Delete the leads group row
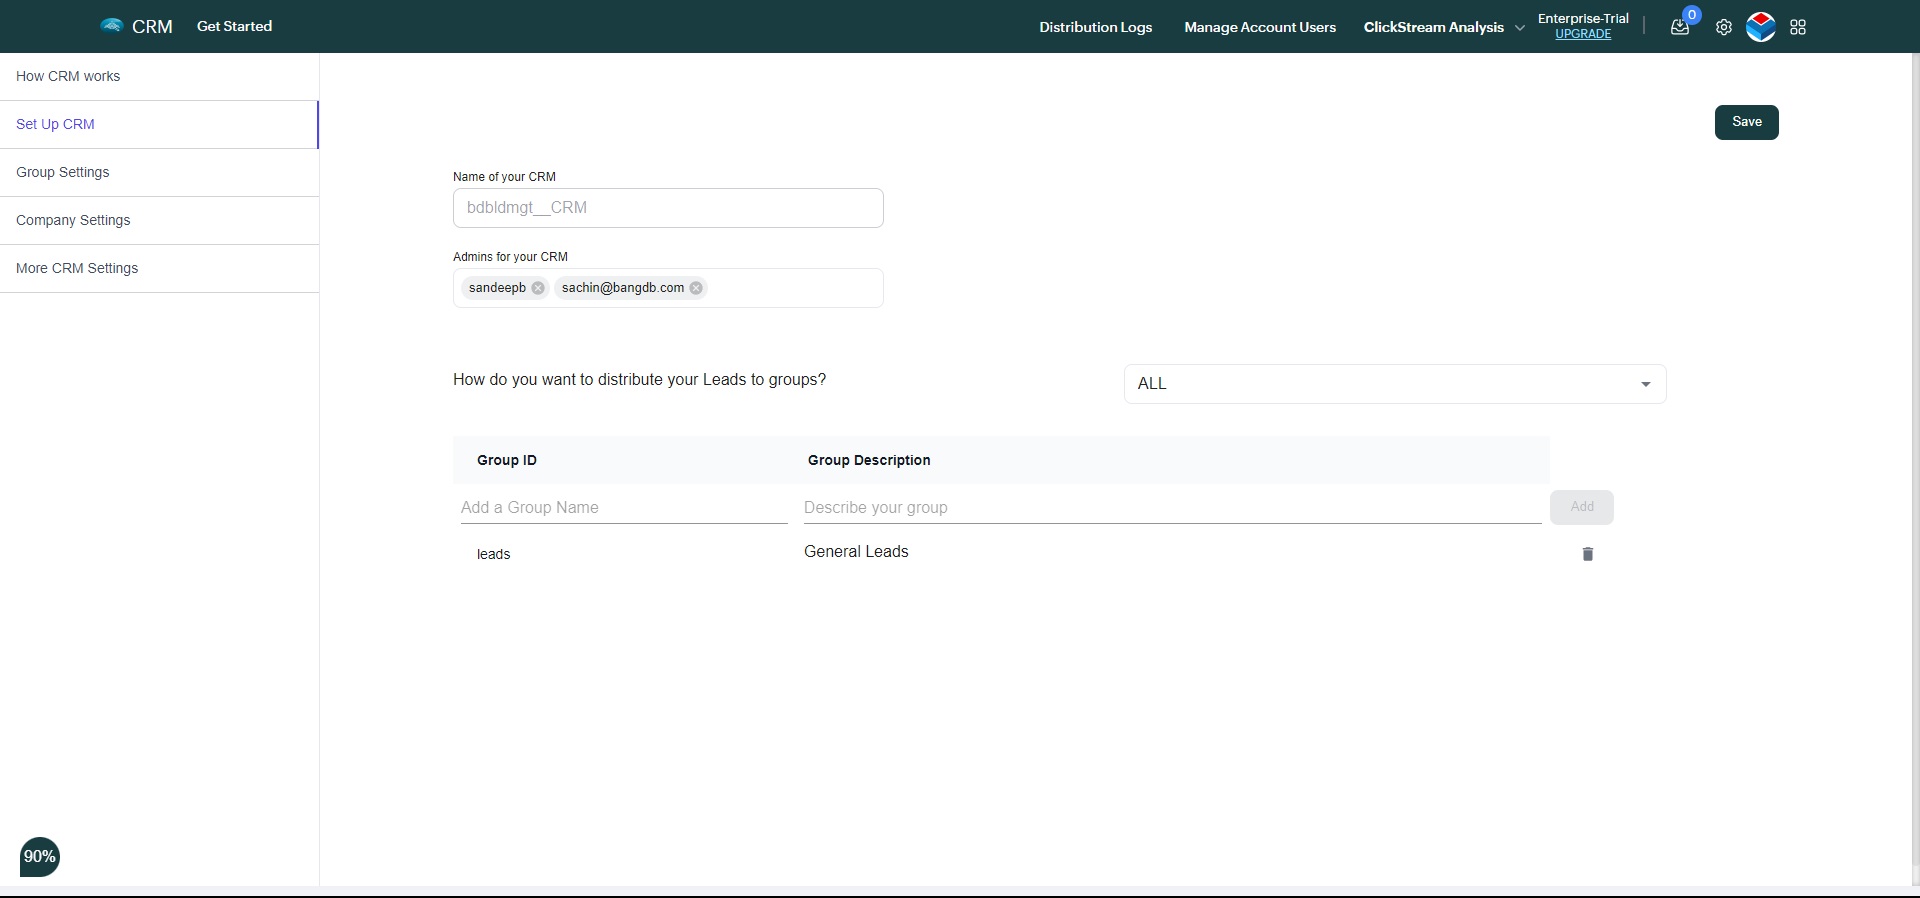 [x=1587, y=554]
